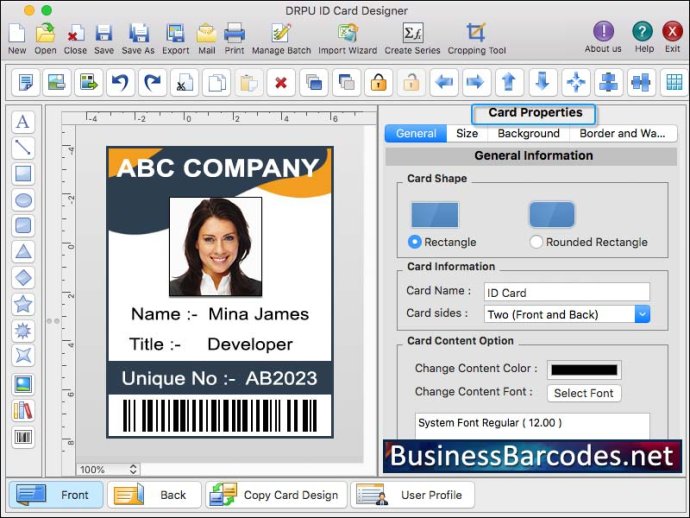This screenshot has height=518, width=690.
Task: Move object up with blue arrow
Action: point(509,82)
